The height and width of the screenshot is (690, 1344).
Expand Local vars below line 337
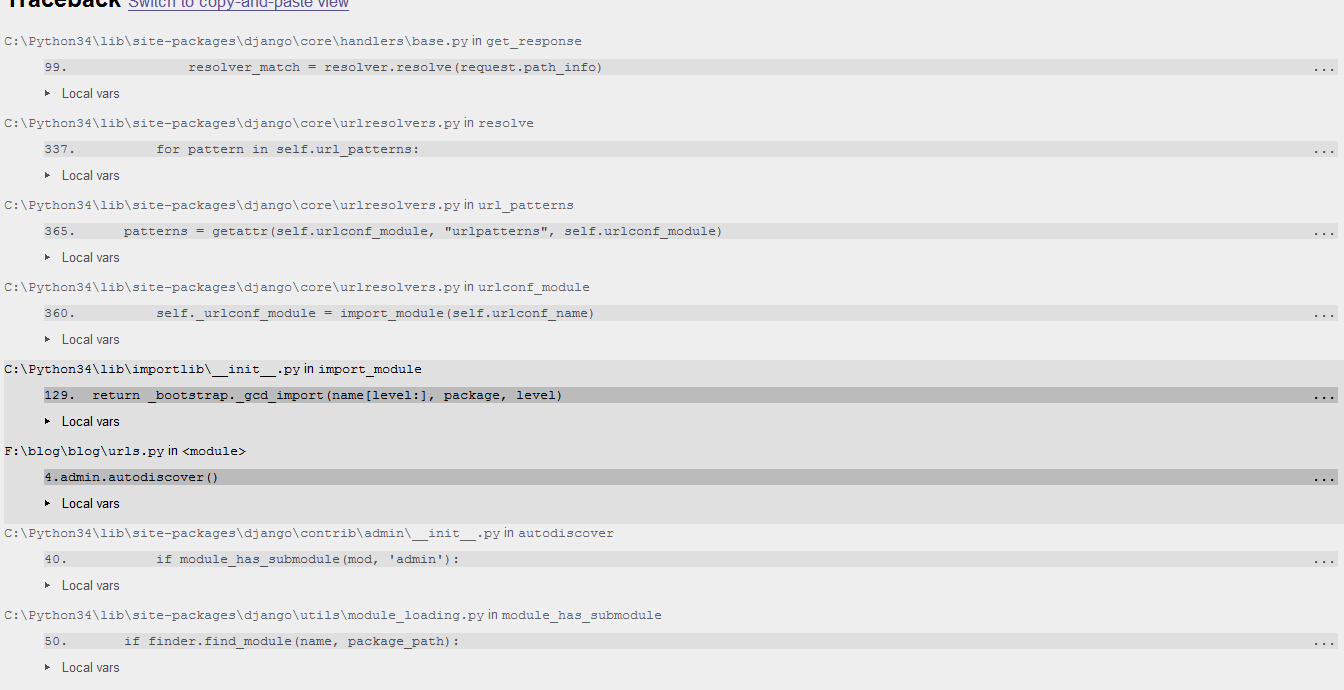pos(90,175)
